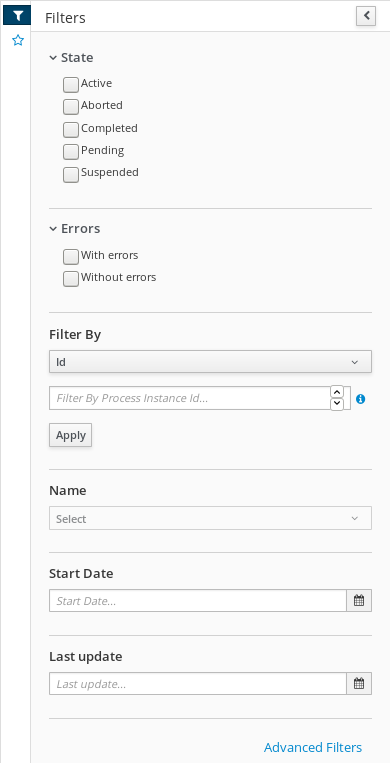Open the Filters funnel tab
Viewport: 390px width, 763px height.
click(x=18, y=16)
